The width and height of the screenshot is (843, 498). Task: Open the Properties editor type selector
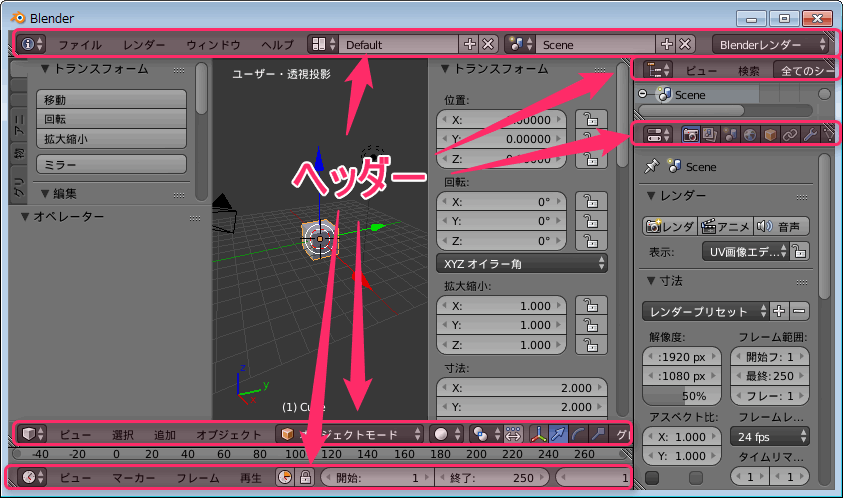pyautogui.click(x=658, y=134)
